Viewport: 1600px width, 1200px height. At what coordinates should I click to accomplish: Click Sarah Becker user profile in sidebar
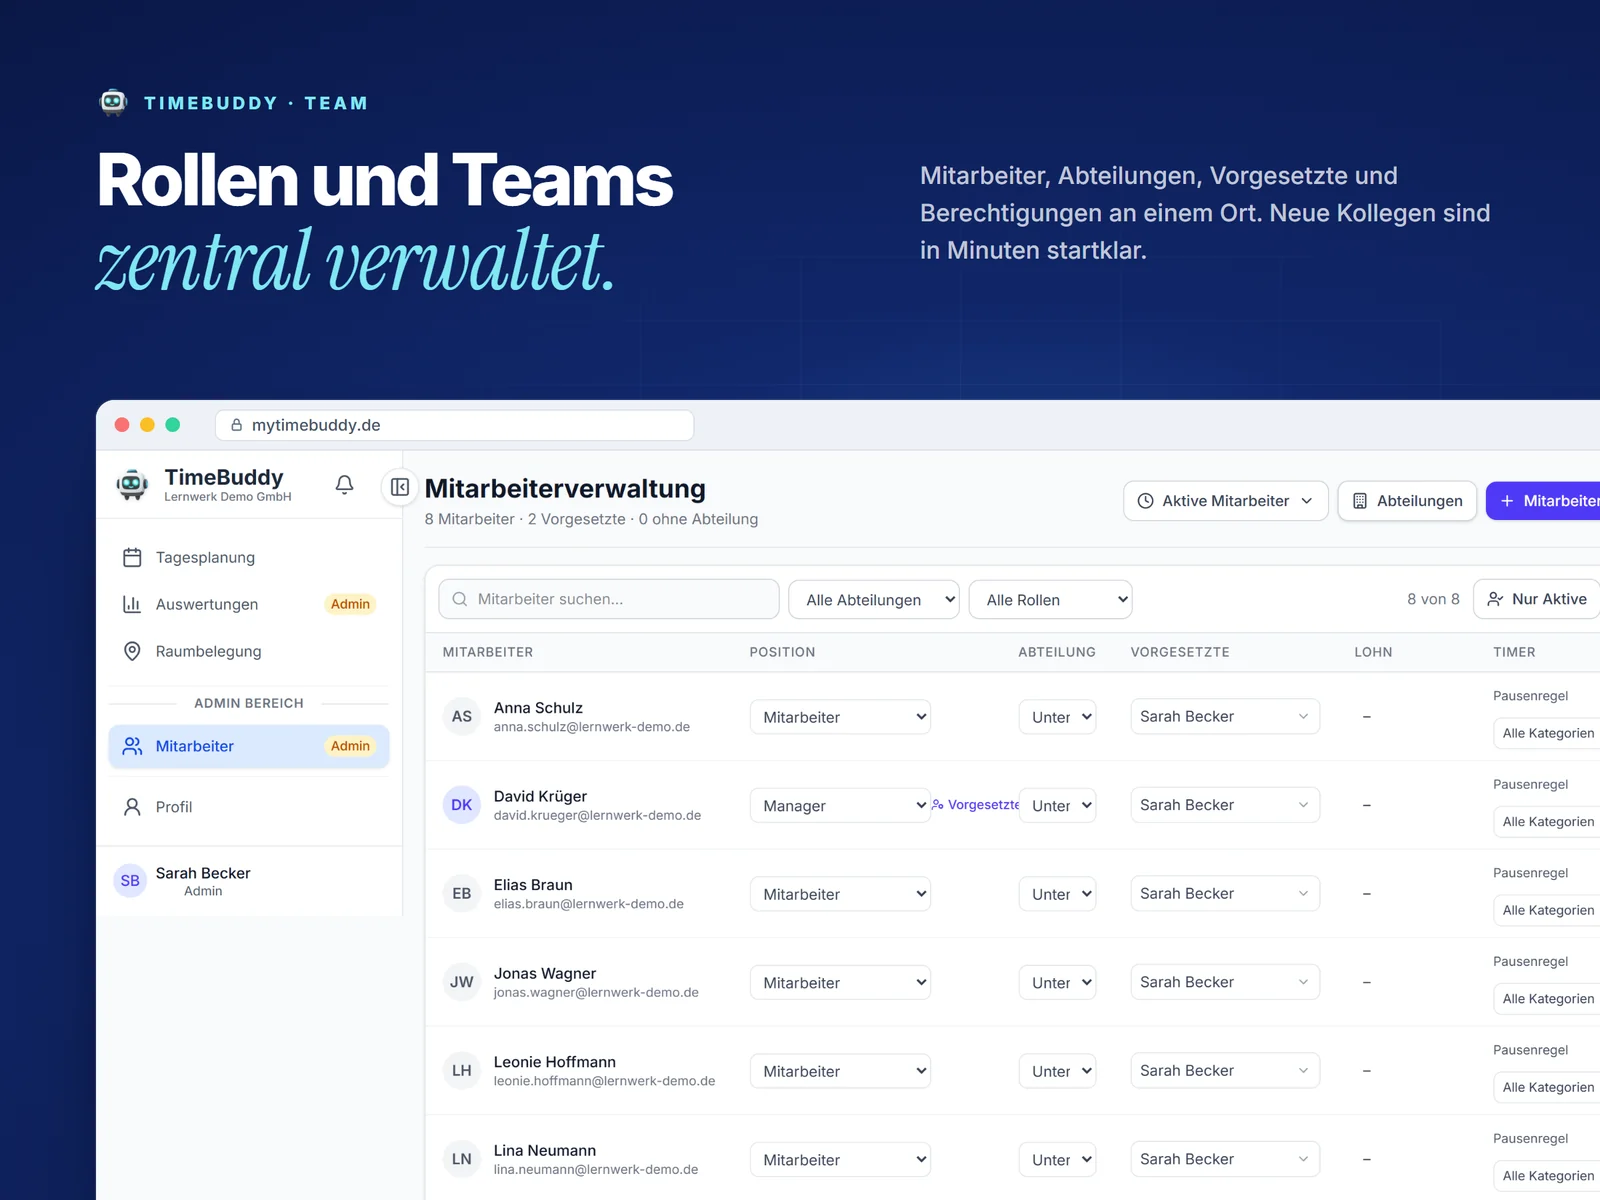[248, 881]
